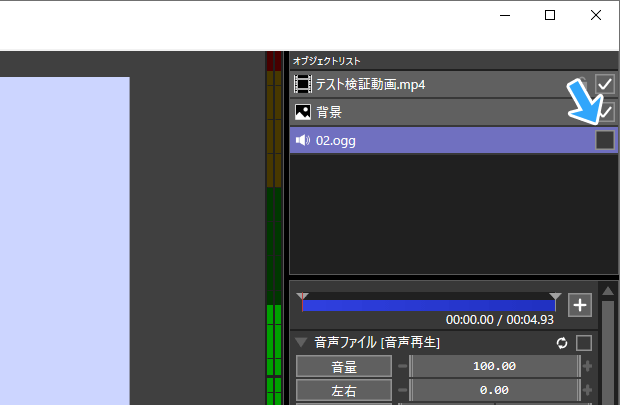Click the refresh icon of 音声ファイル section
The height and width of the screenshot is (405, 620).
pos(562,343)
